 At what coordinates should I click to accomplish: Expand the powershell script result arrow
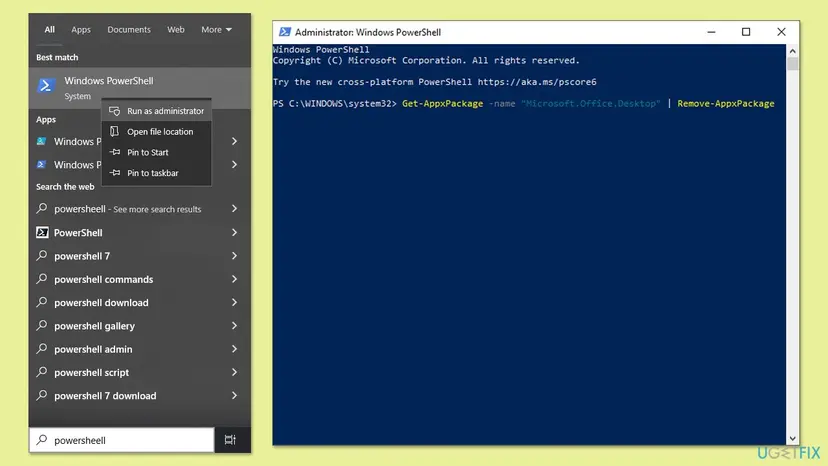coord(234,372)
